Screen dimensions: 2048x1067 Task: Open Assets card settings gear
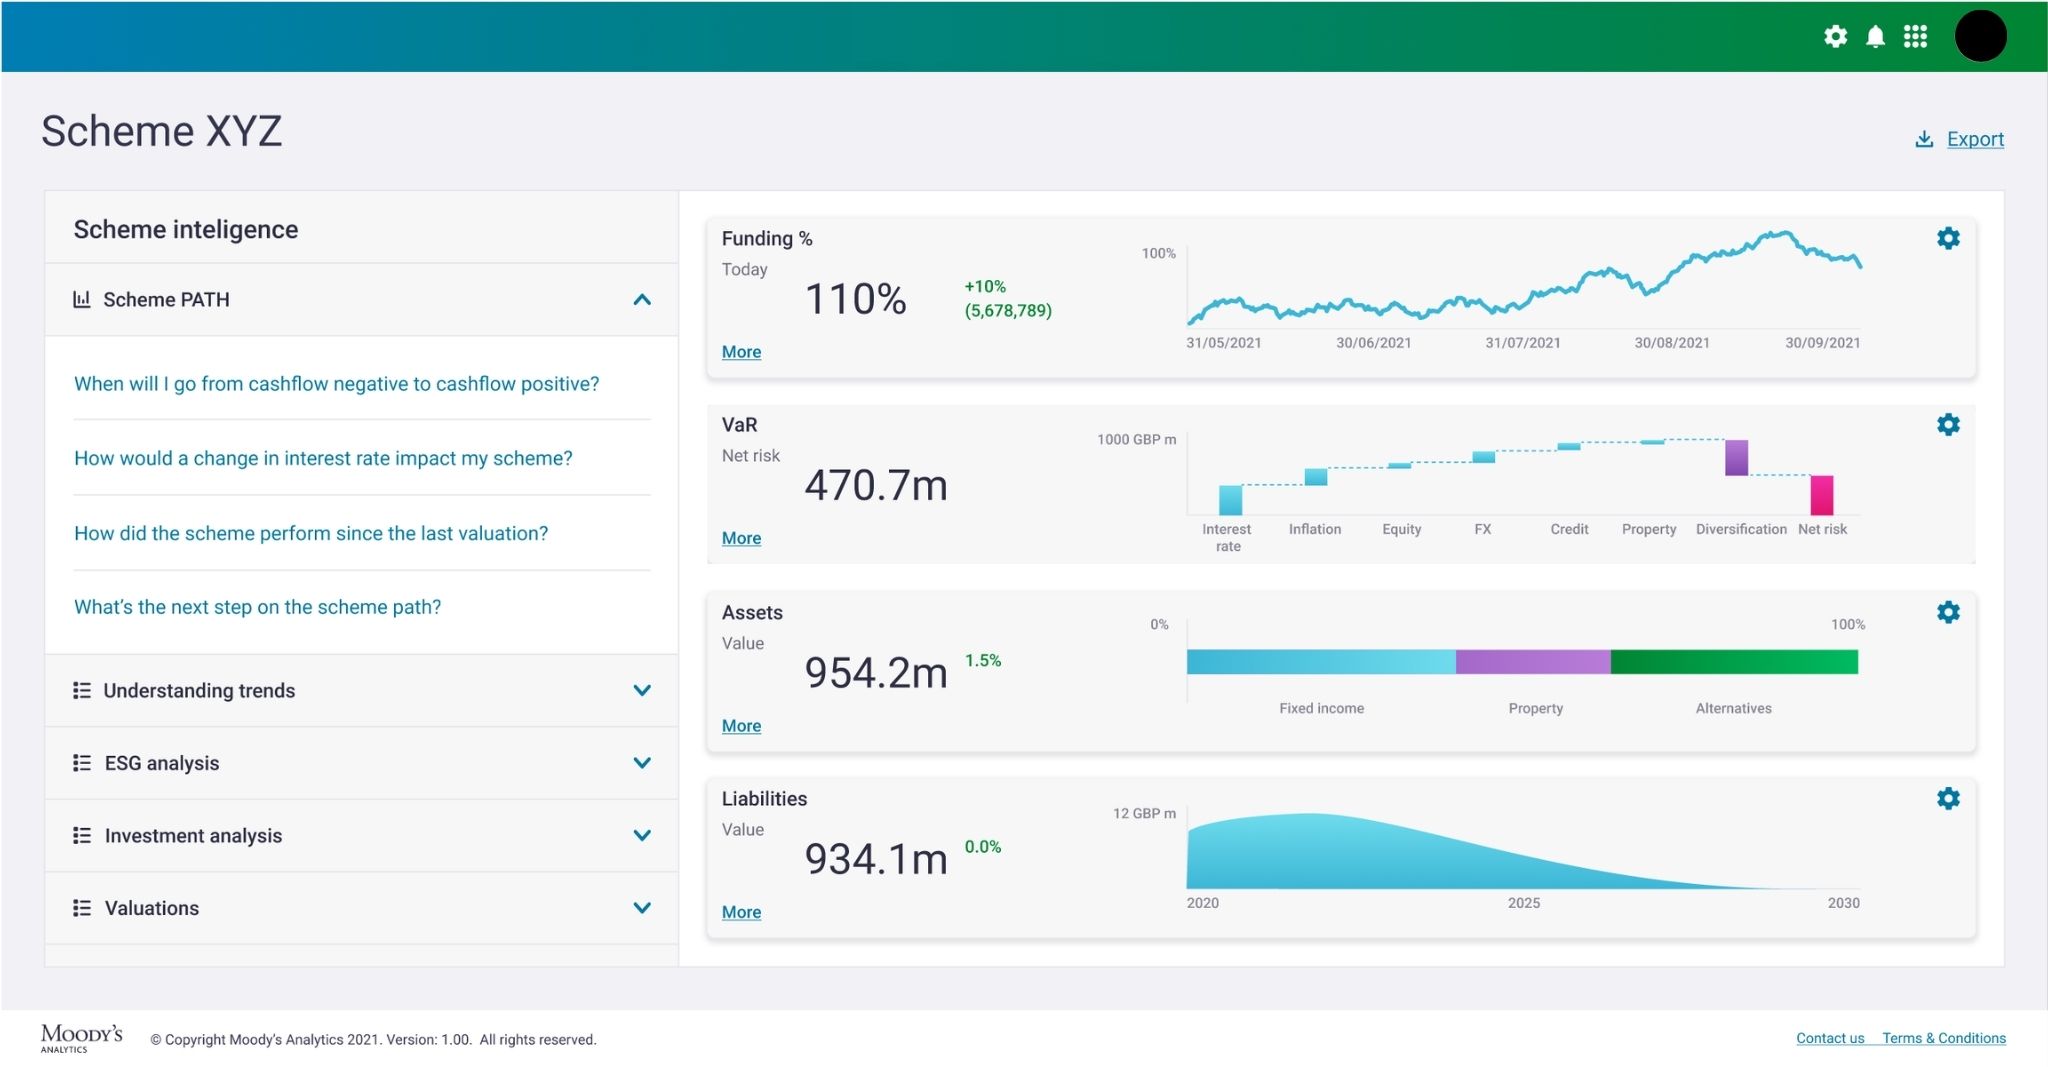(1948, 612)
